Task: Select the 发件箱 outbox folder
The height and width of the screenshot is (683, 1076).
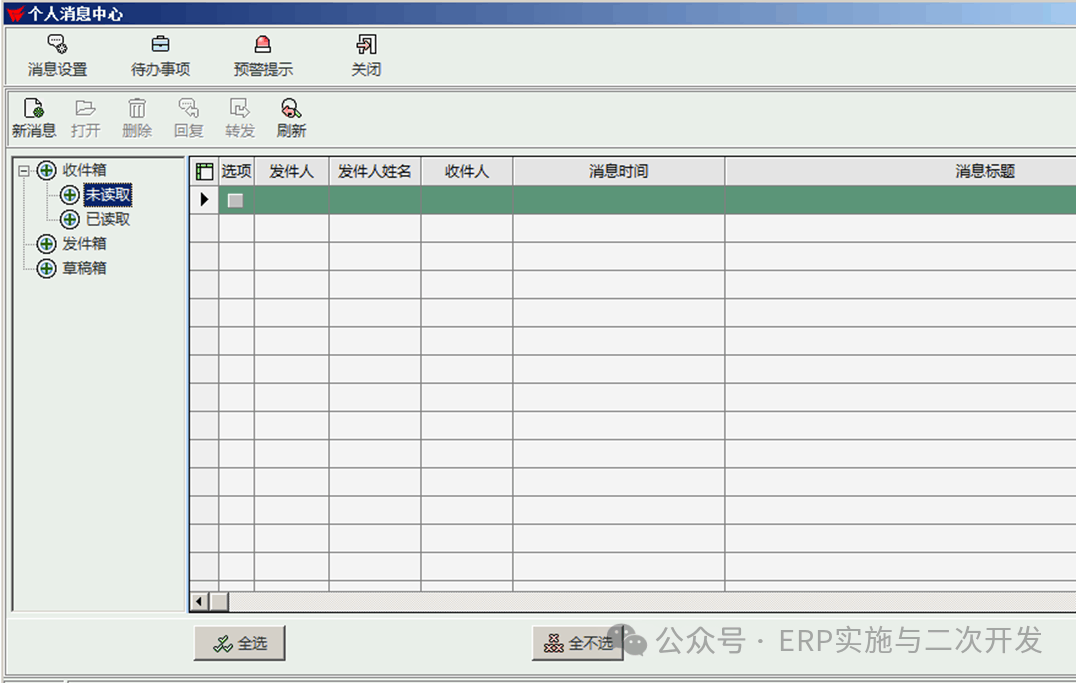Action: pos(84,244)
